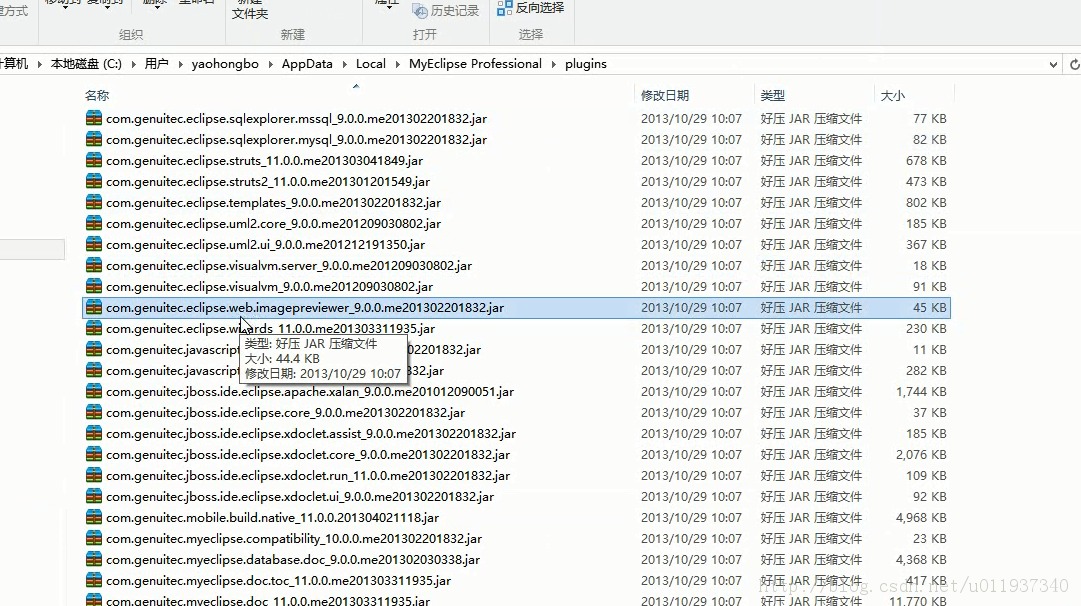Sort by 修改日期 column header
The image size is (1081, 606).
(665, 95)
